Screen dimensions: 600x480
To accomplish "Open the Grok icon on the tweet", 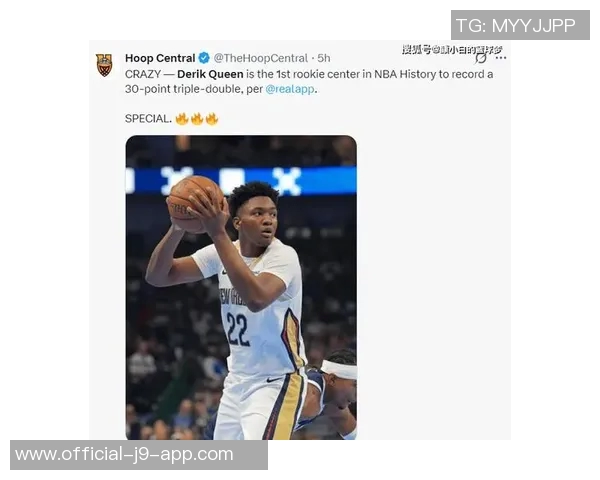I will tap(481, 59).
